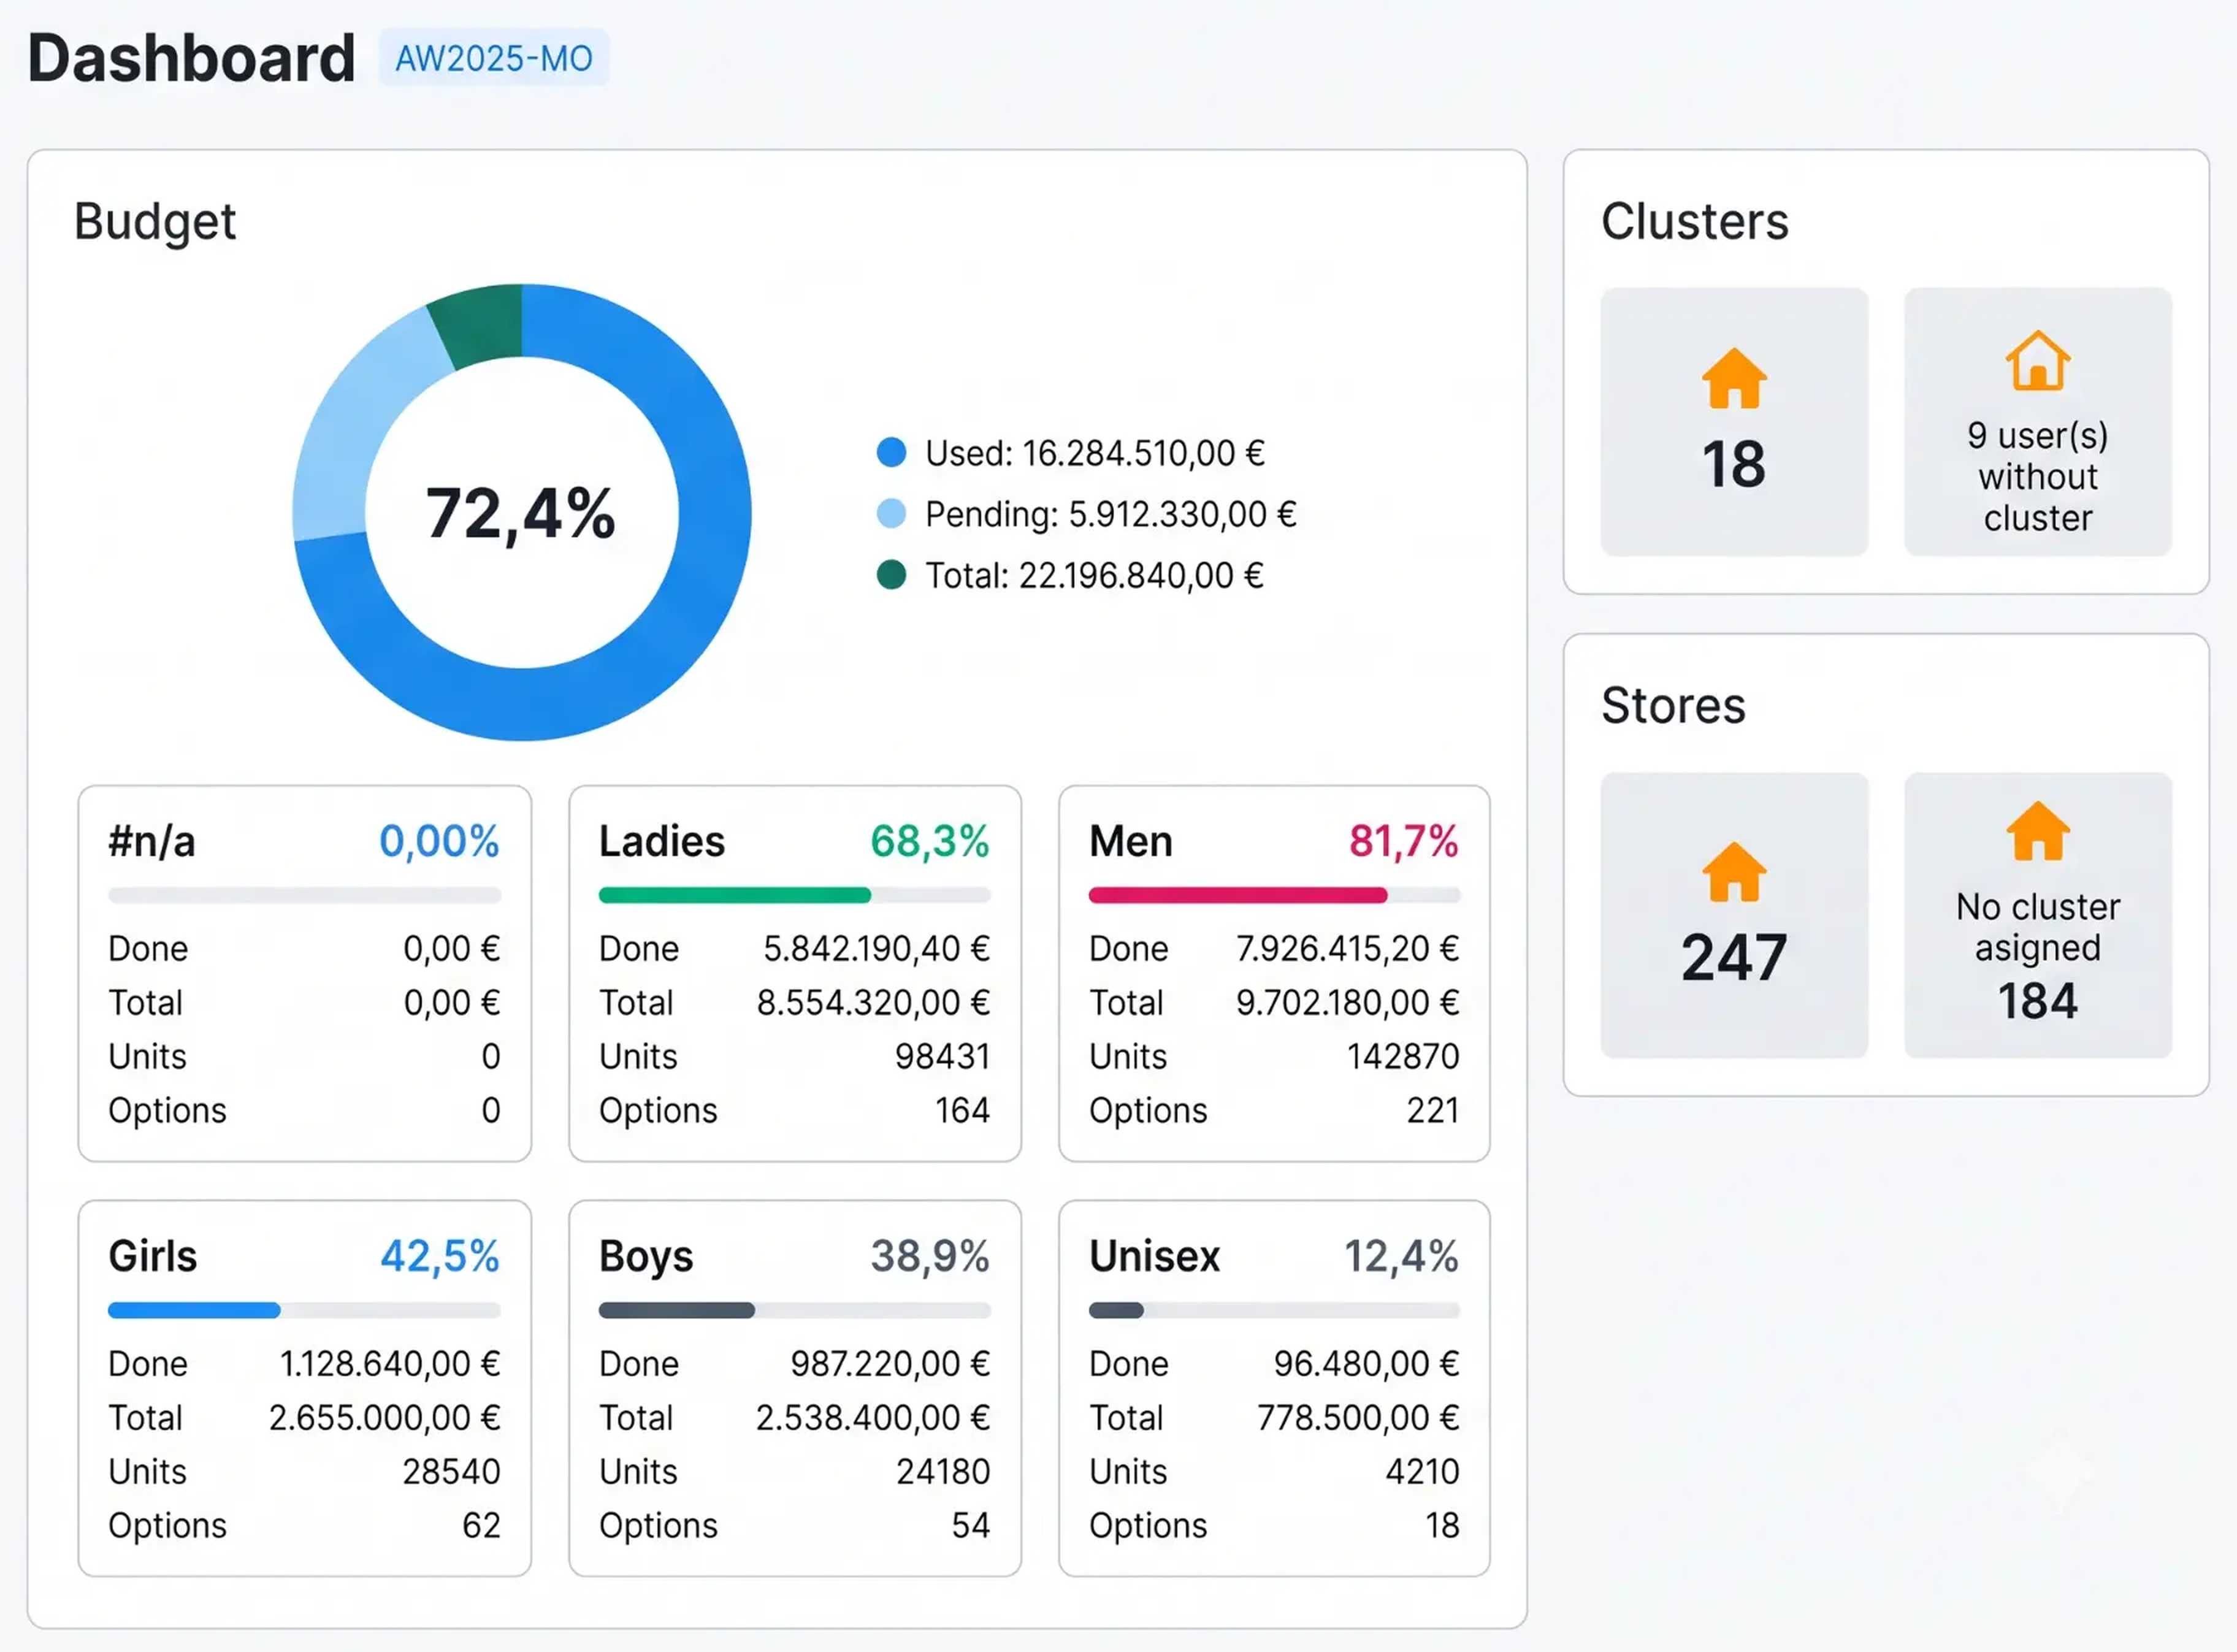Click Men Done amount 7.926.415,20 €
Screen dimensions: 2237x1652
tap(1347, 948)
